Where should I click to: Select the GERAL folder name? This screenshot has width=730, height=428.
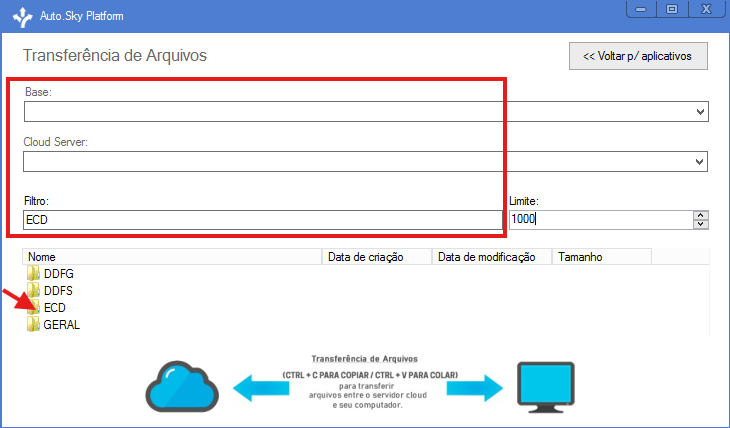tap(61, 325)
